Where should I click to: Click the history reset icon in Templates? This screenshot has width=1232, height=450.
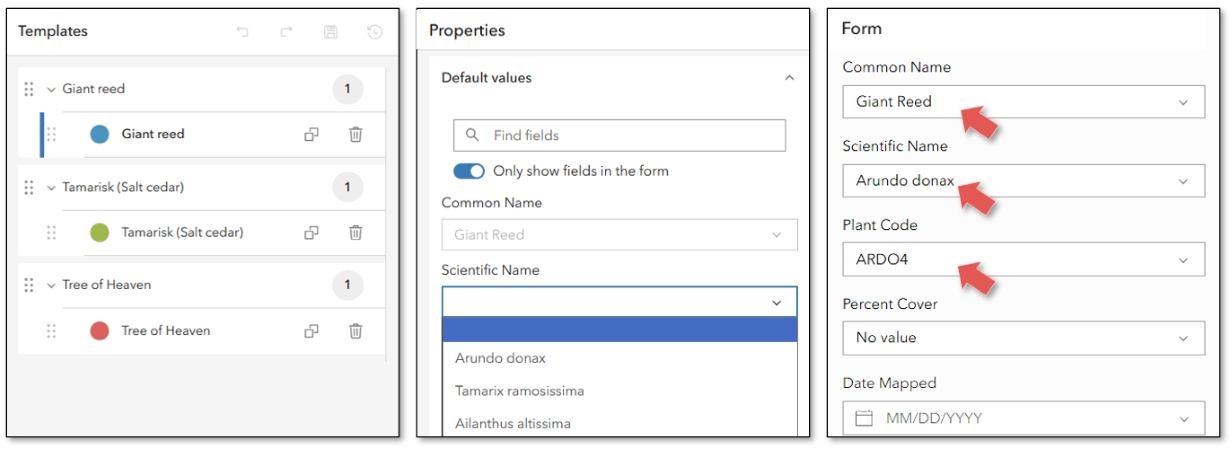click(x=375, y=32)
